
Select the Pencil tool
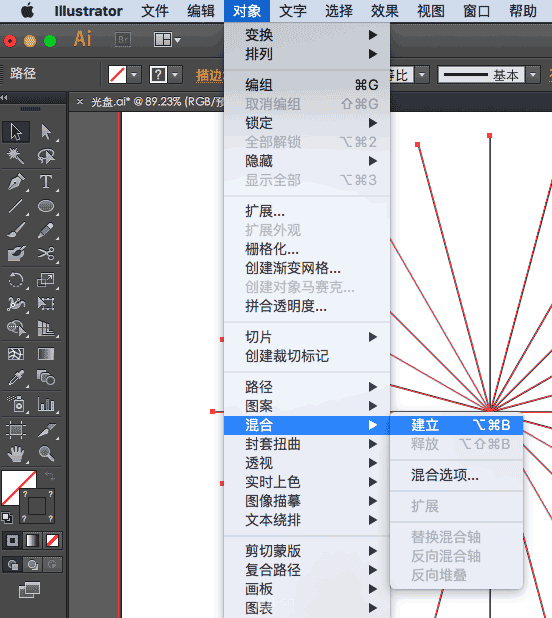tap(46, 230)
